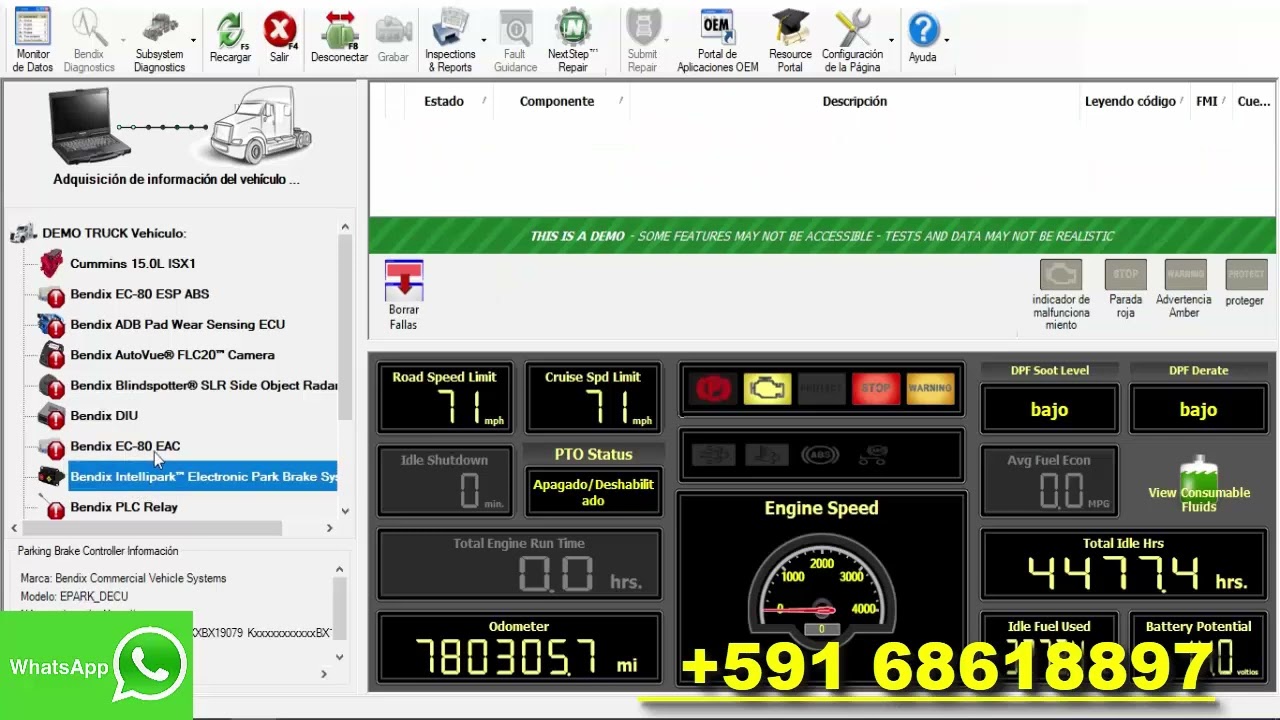The width and height of the screenshot is (1280, 720).
Task: Sort by the Componente column
Action: [x=557, y=101]
